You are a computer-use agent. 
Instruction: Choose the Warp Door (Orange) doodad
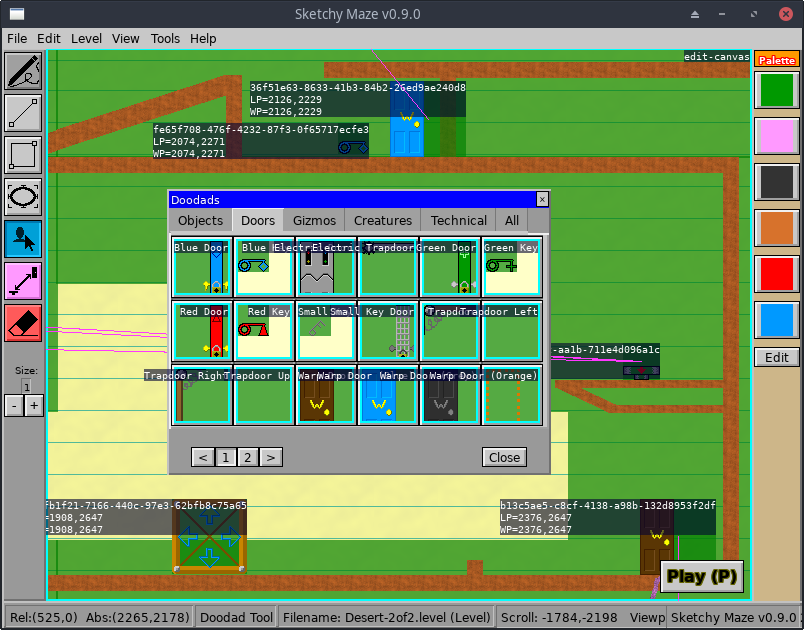[x=510, y=396]
